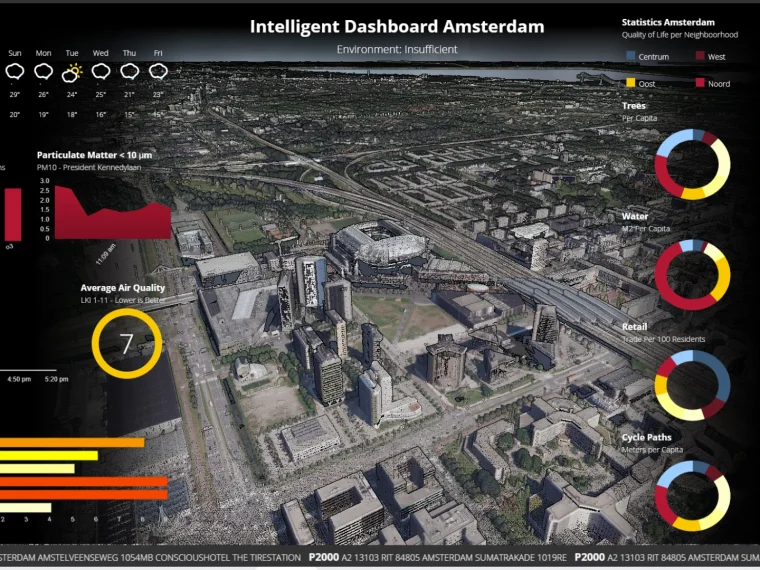This screenshot has height=570, width=760.
Task: Click the 'Water' chart heading
Action: click(x=635, y=216)
